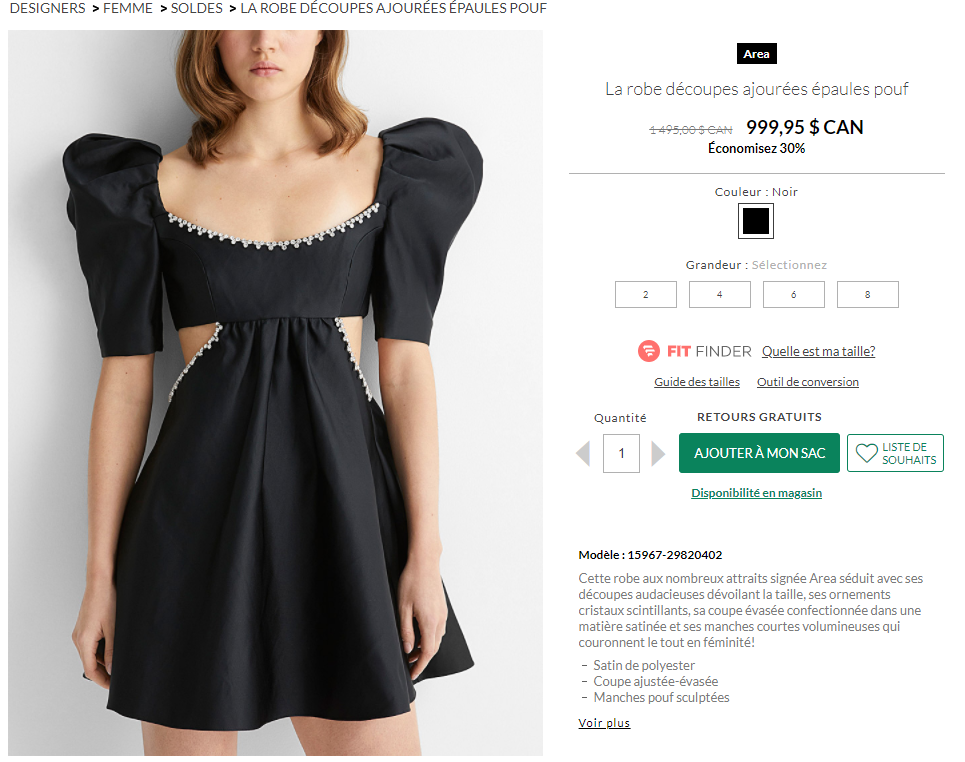Image resolution: width=965 pixels, height=762 pixels.
Task: Open Outil de conversion link
Action: click(807, 382)
